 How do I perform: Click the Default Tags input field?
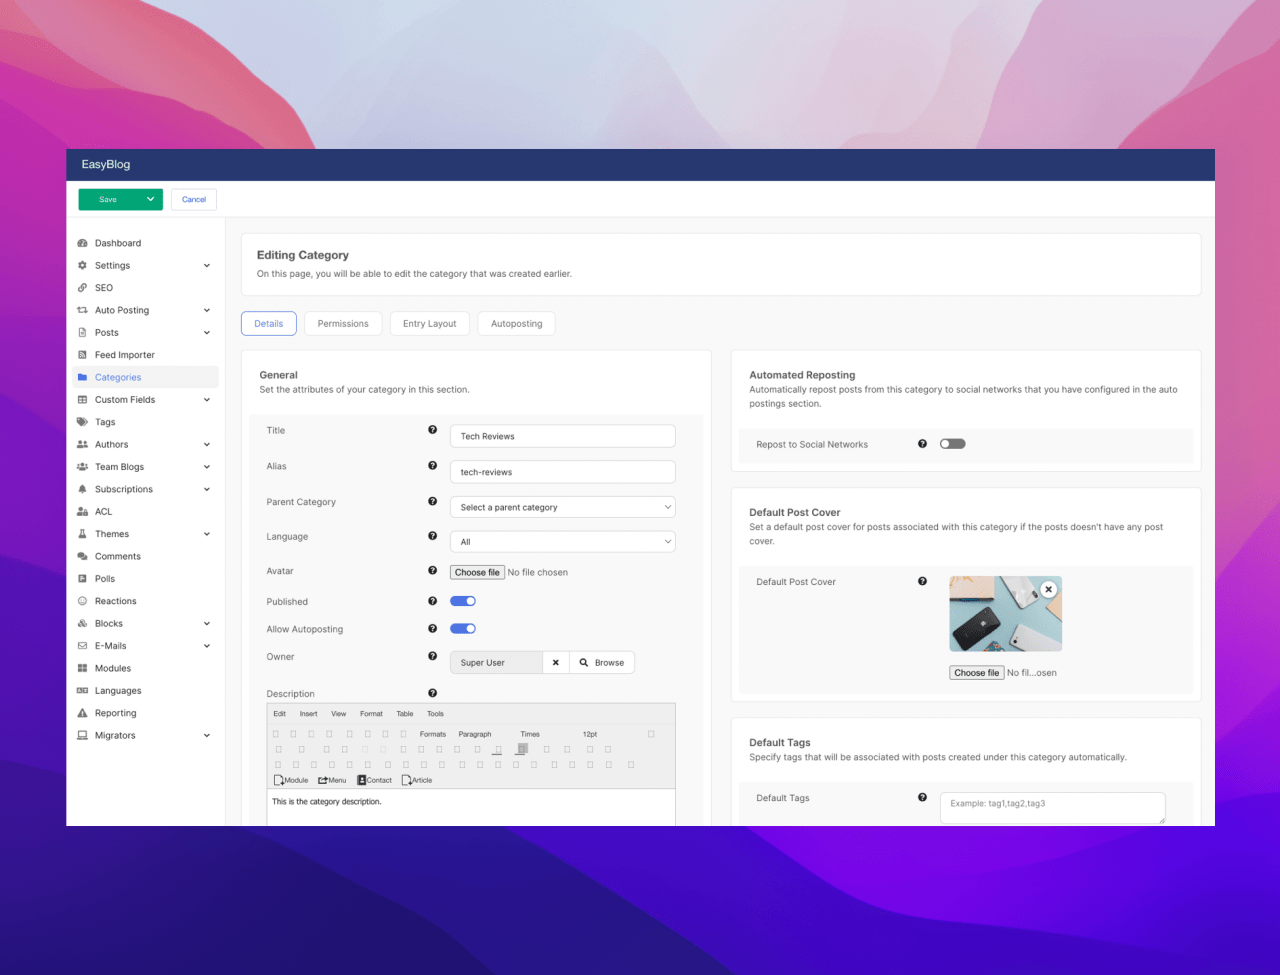point(1052,807)
